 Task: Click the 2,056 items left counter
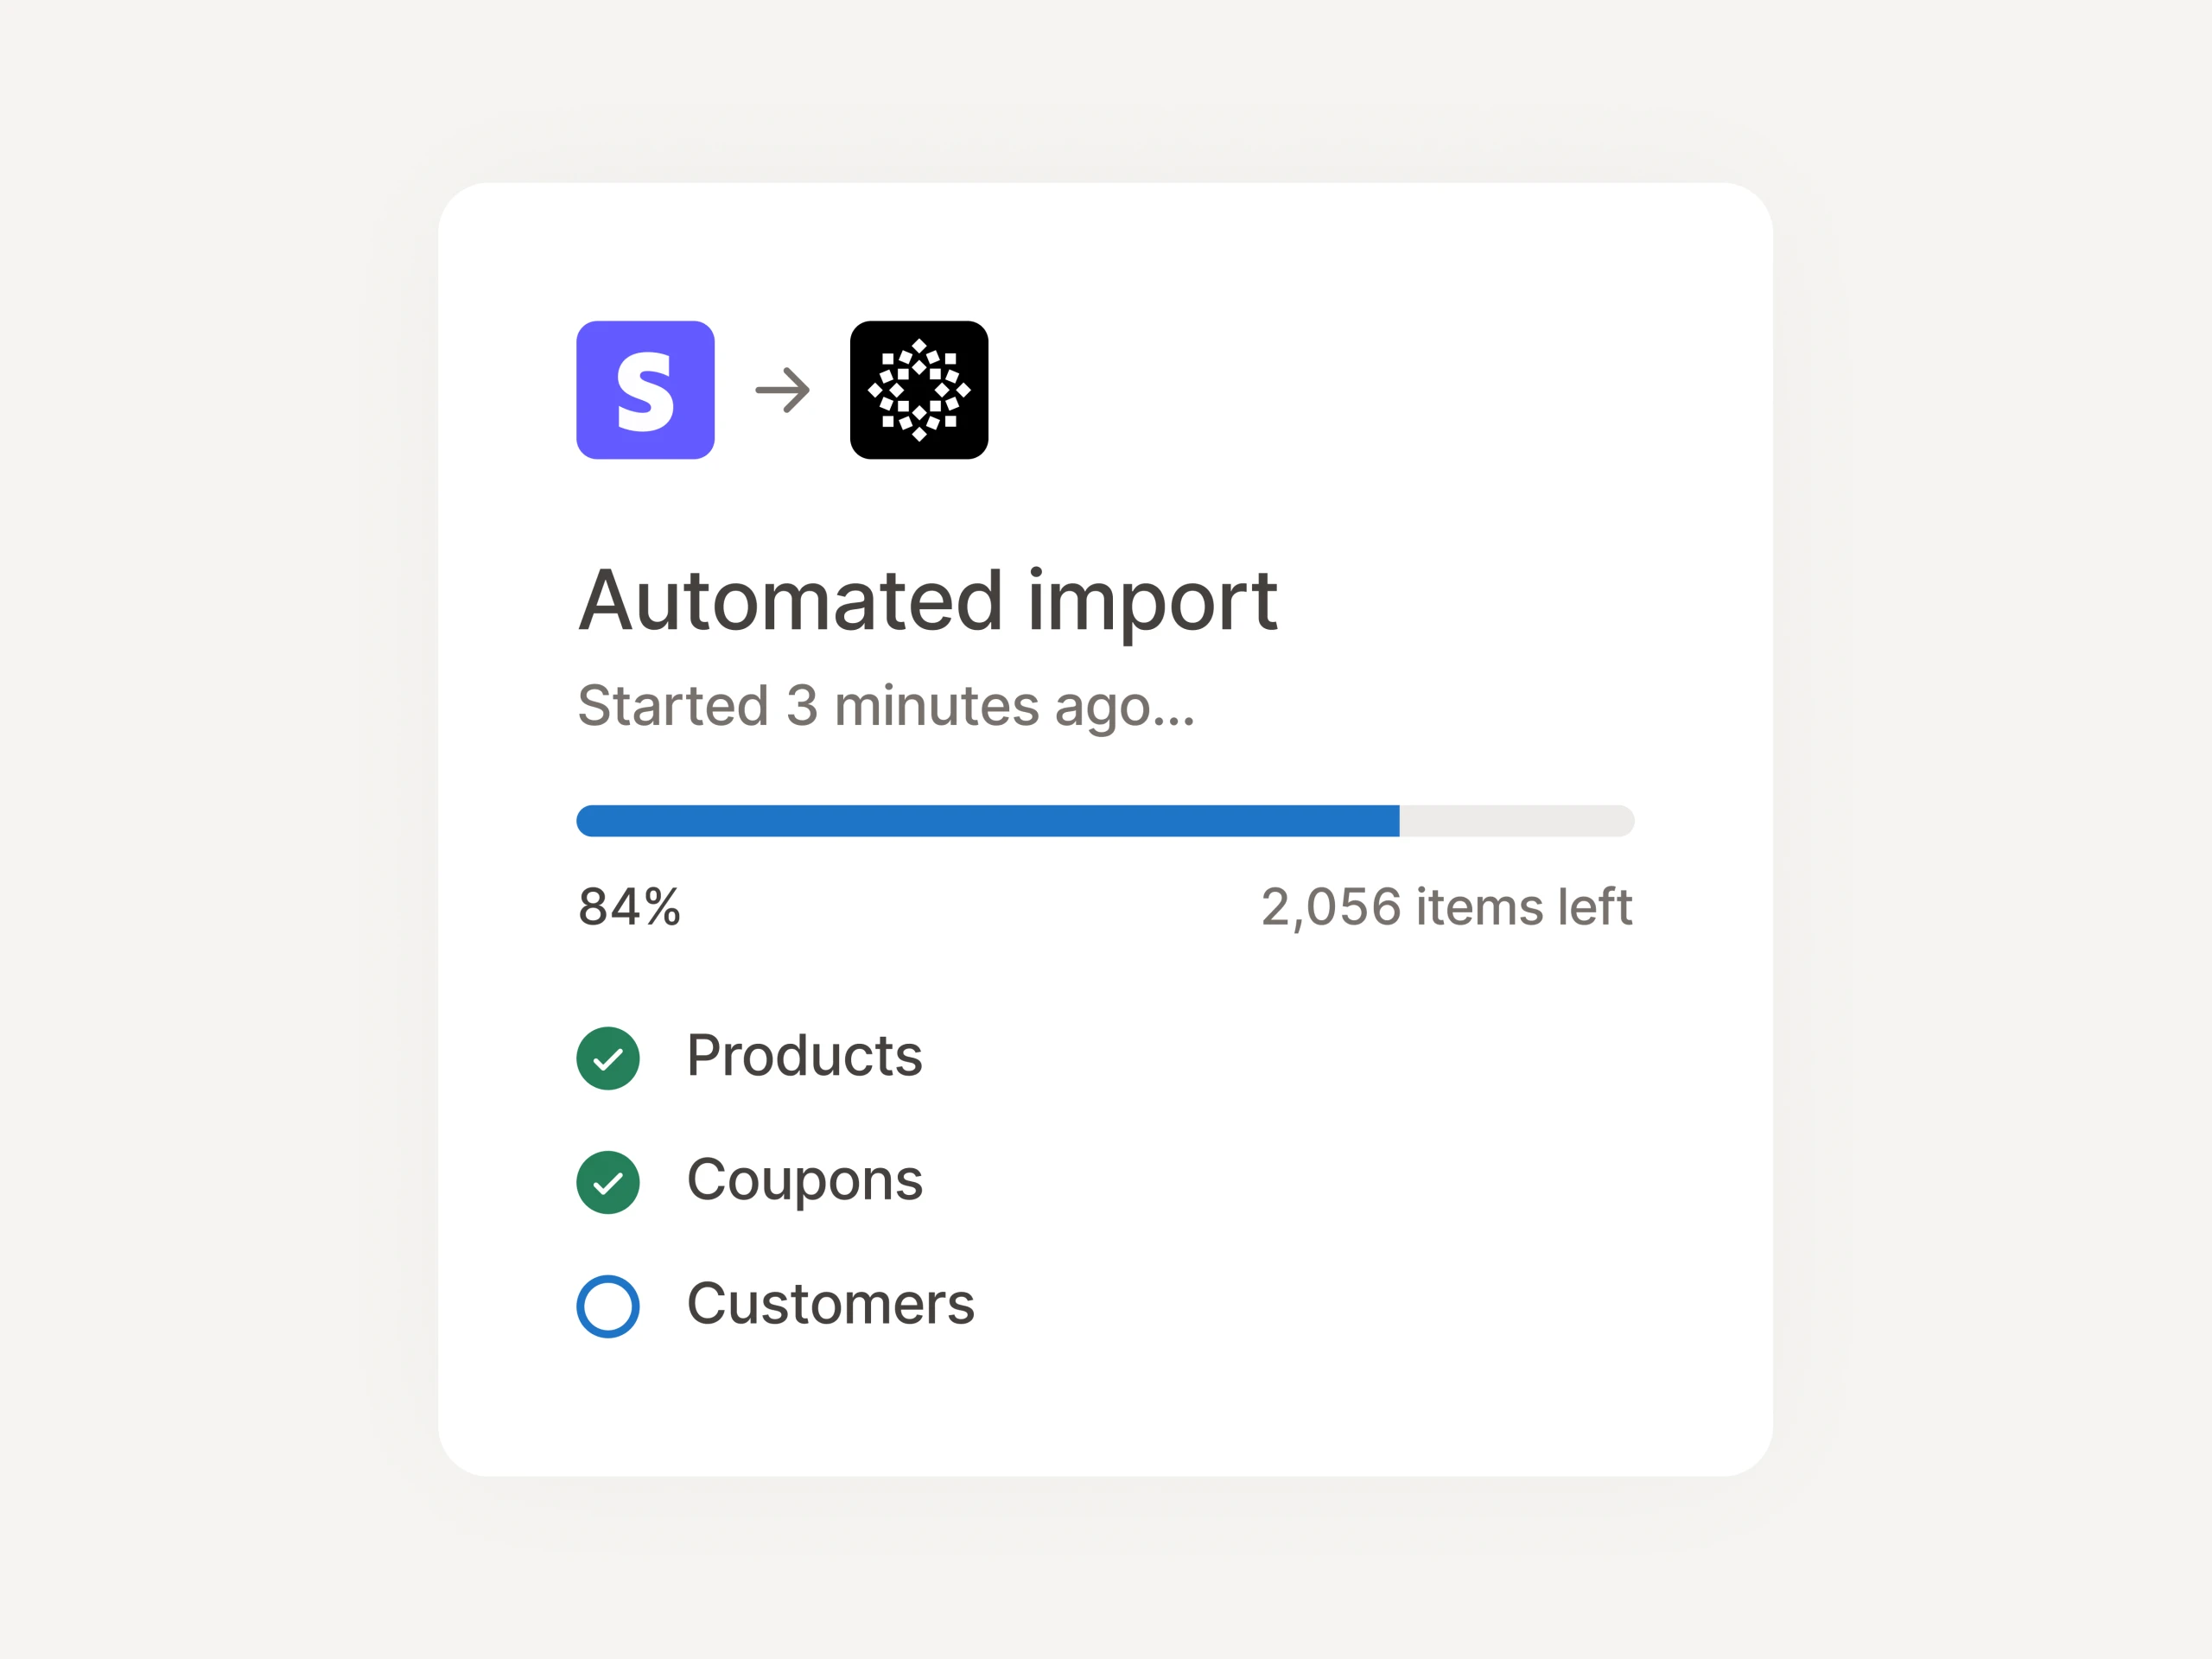[x=1446, y=908]
